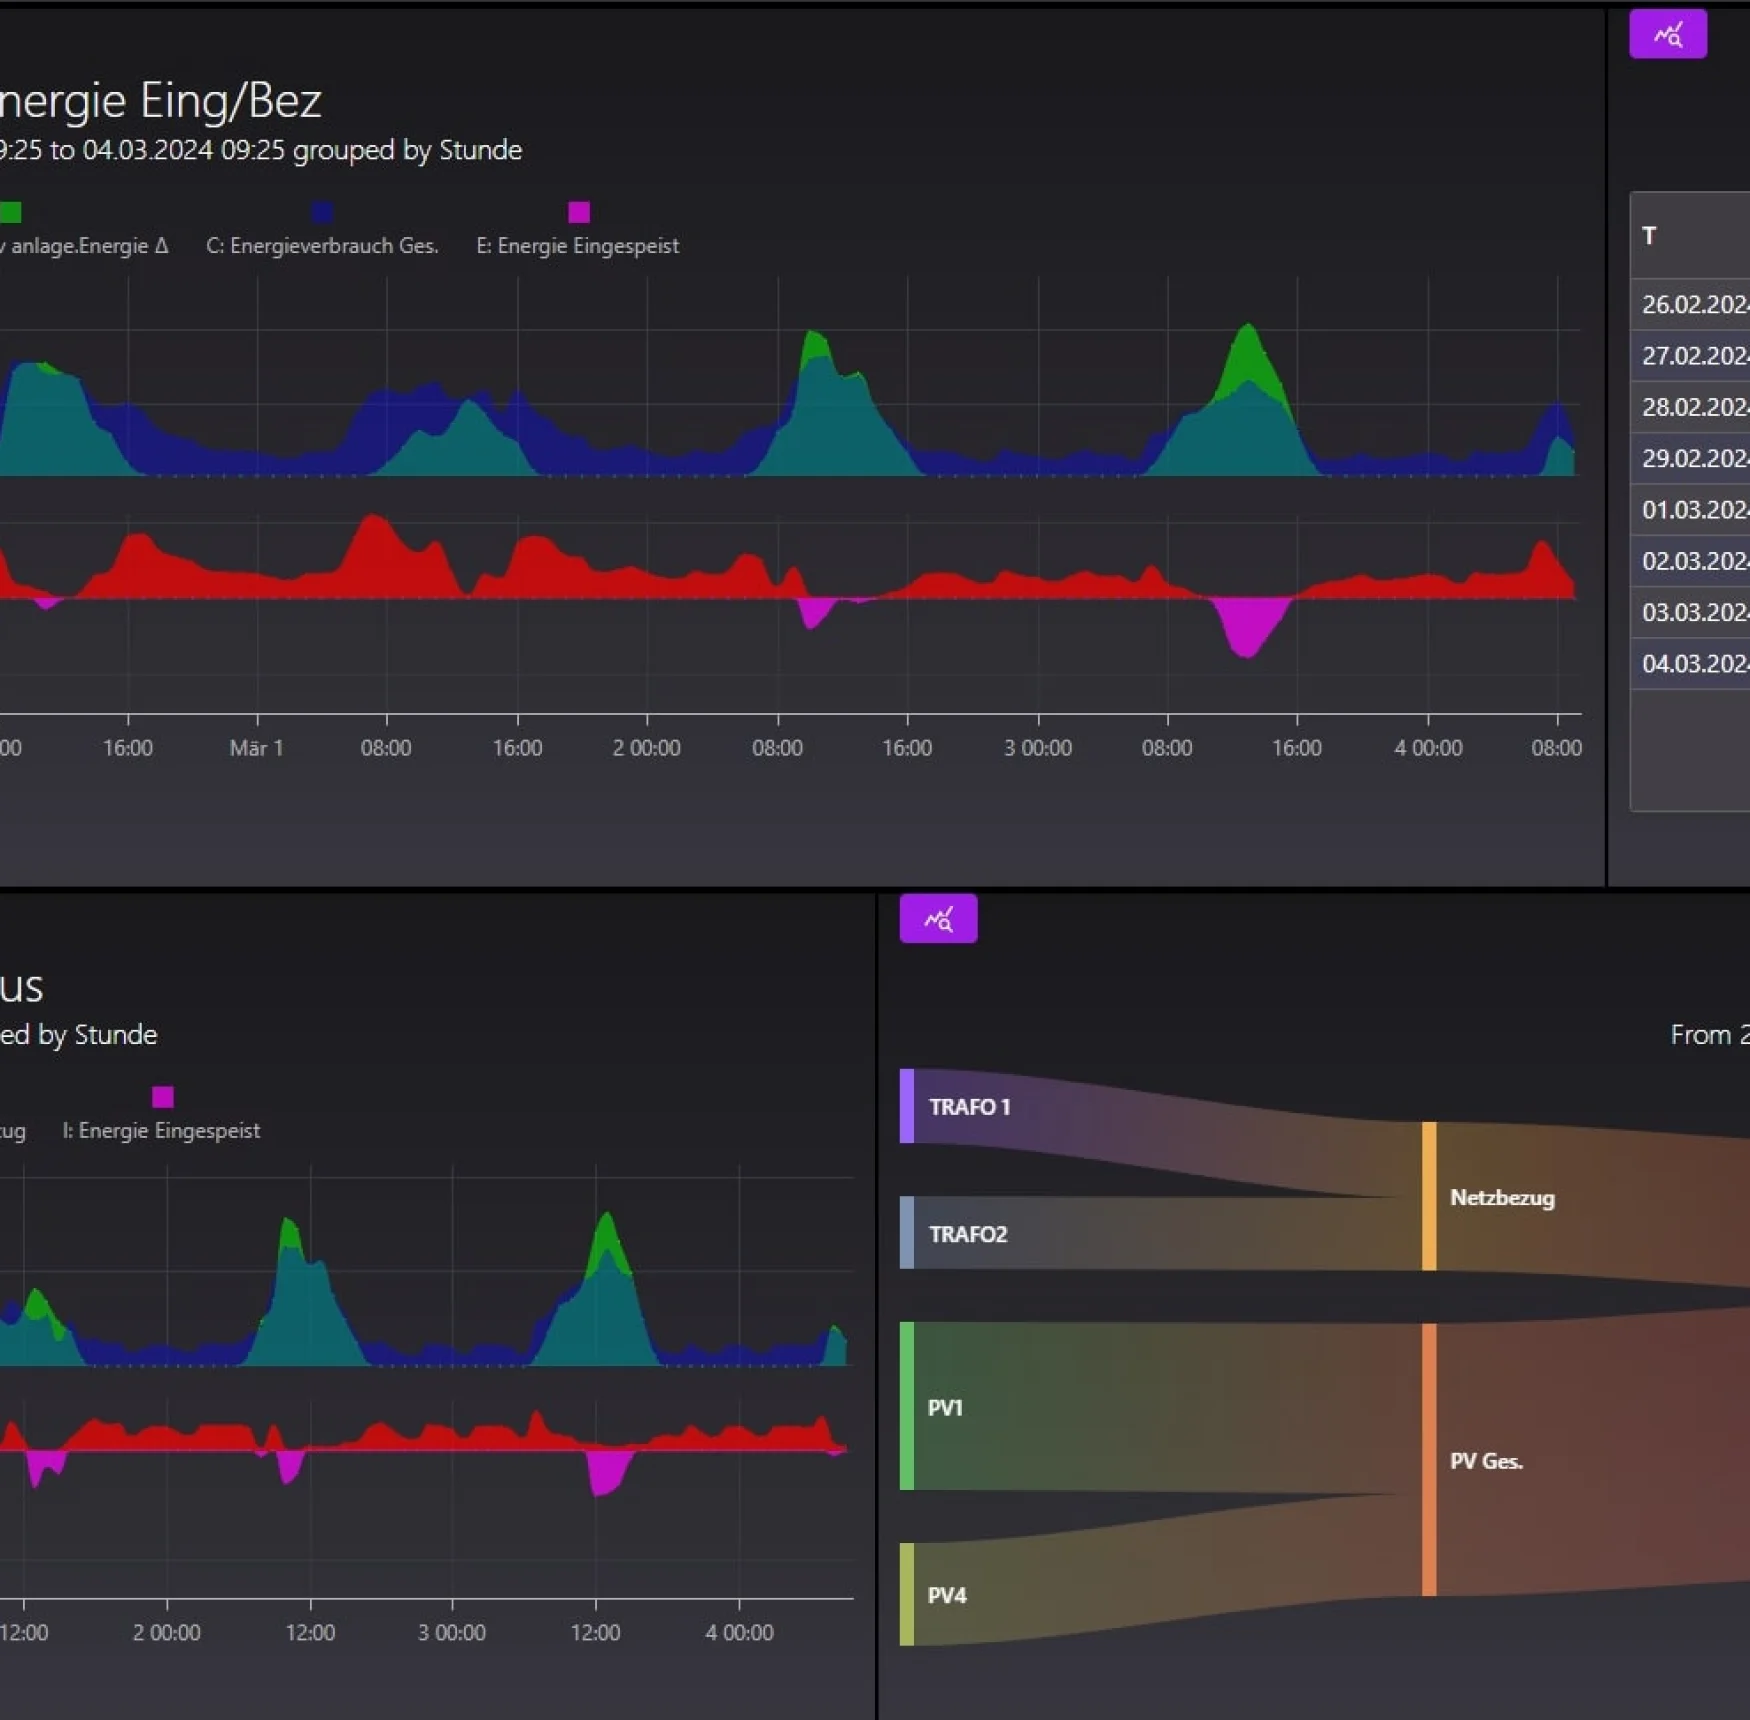The width and height of the screenshot is (1750, 1720).
Task: Select table row 03.03.2024
Action: point(1690,612)
